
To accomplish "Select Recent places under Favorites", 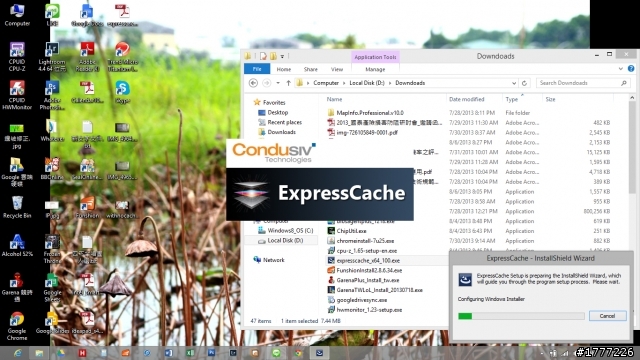I will click(x=284, y=122).
